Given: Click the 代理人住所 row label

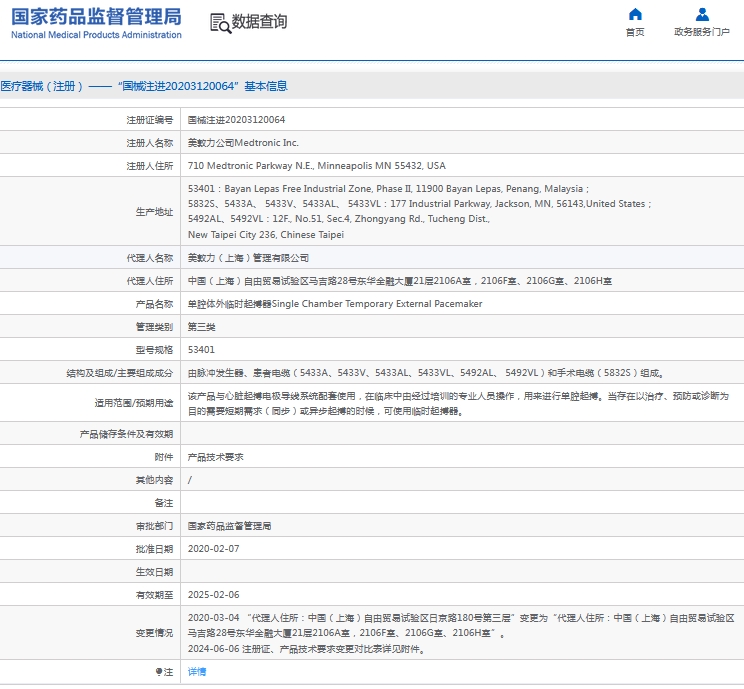Looking at the screenshot, I should coord(150,281).
